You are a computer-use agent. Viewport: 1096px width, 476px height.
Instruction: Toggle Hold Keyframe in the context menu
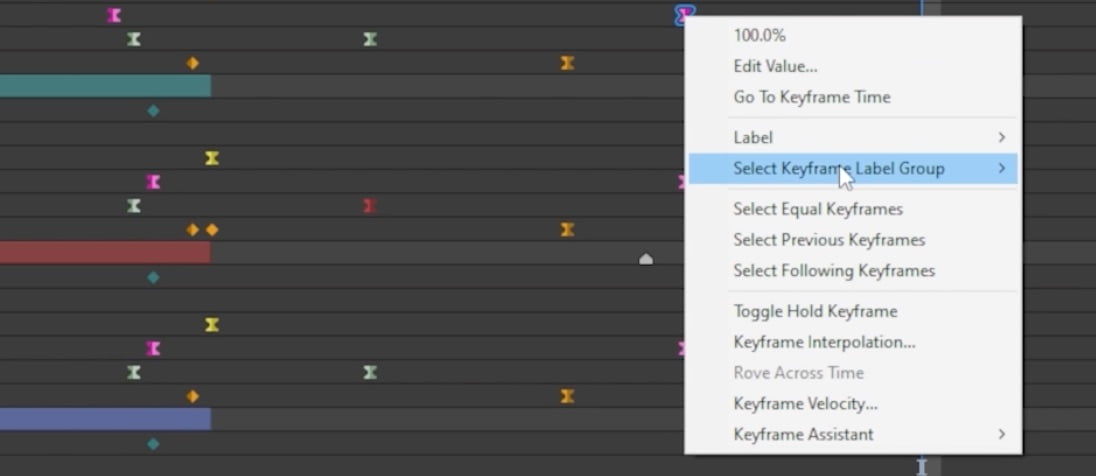(x=815, y=311)
